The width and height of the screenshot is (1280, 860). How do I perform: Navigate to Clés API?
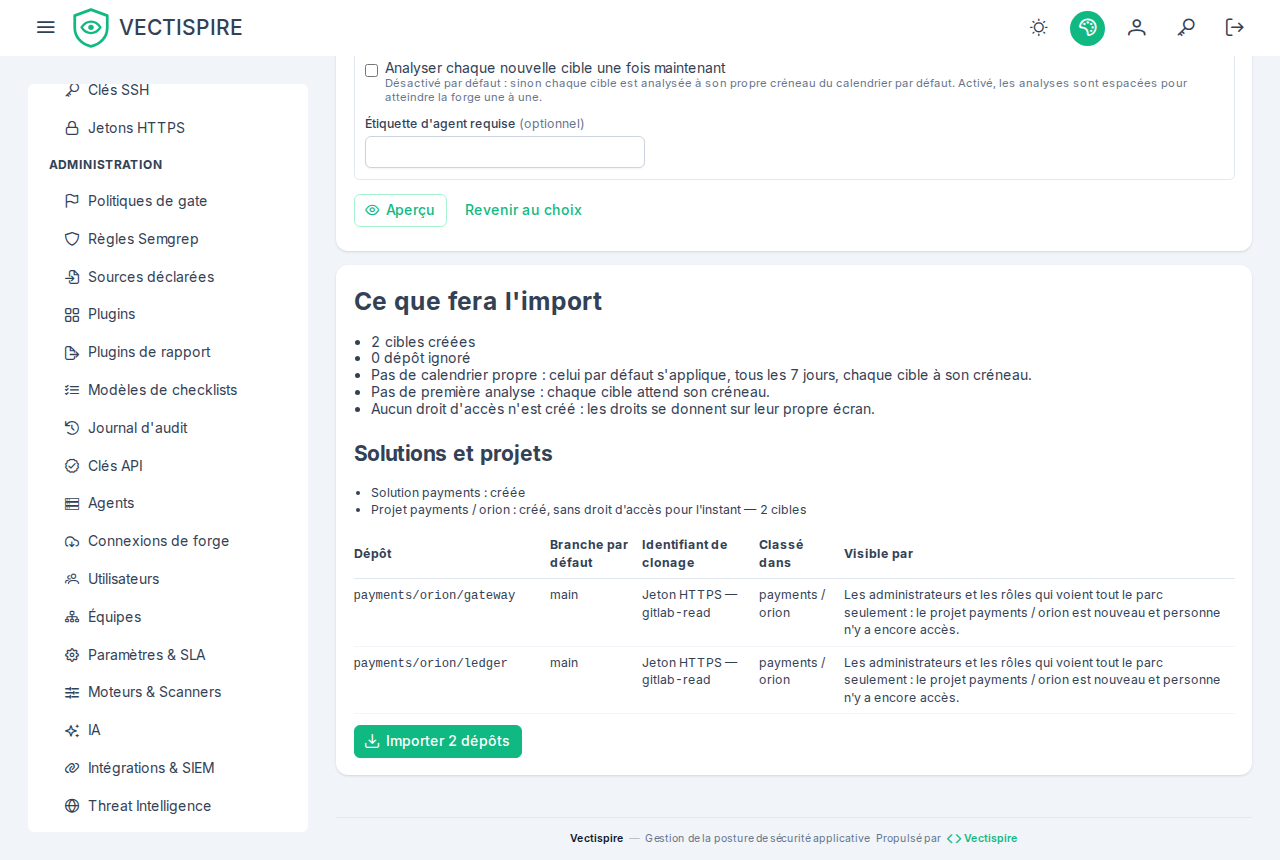click(168, 466)
